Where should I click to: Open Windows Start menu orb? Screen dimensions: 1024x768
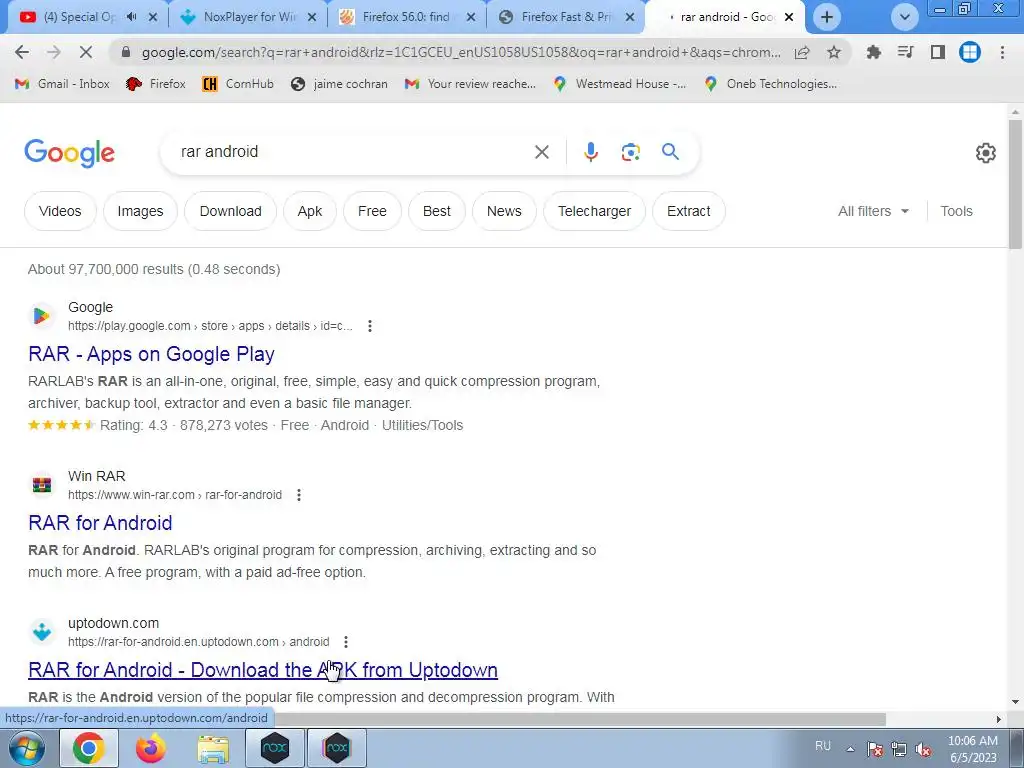click(27, 748)
